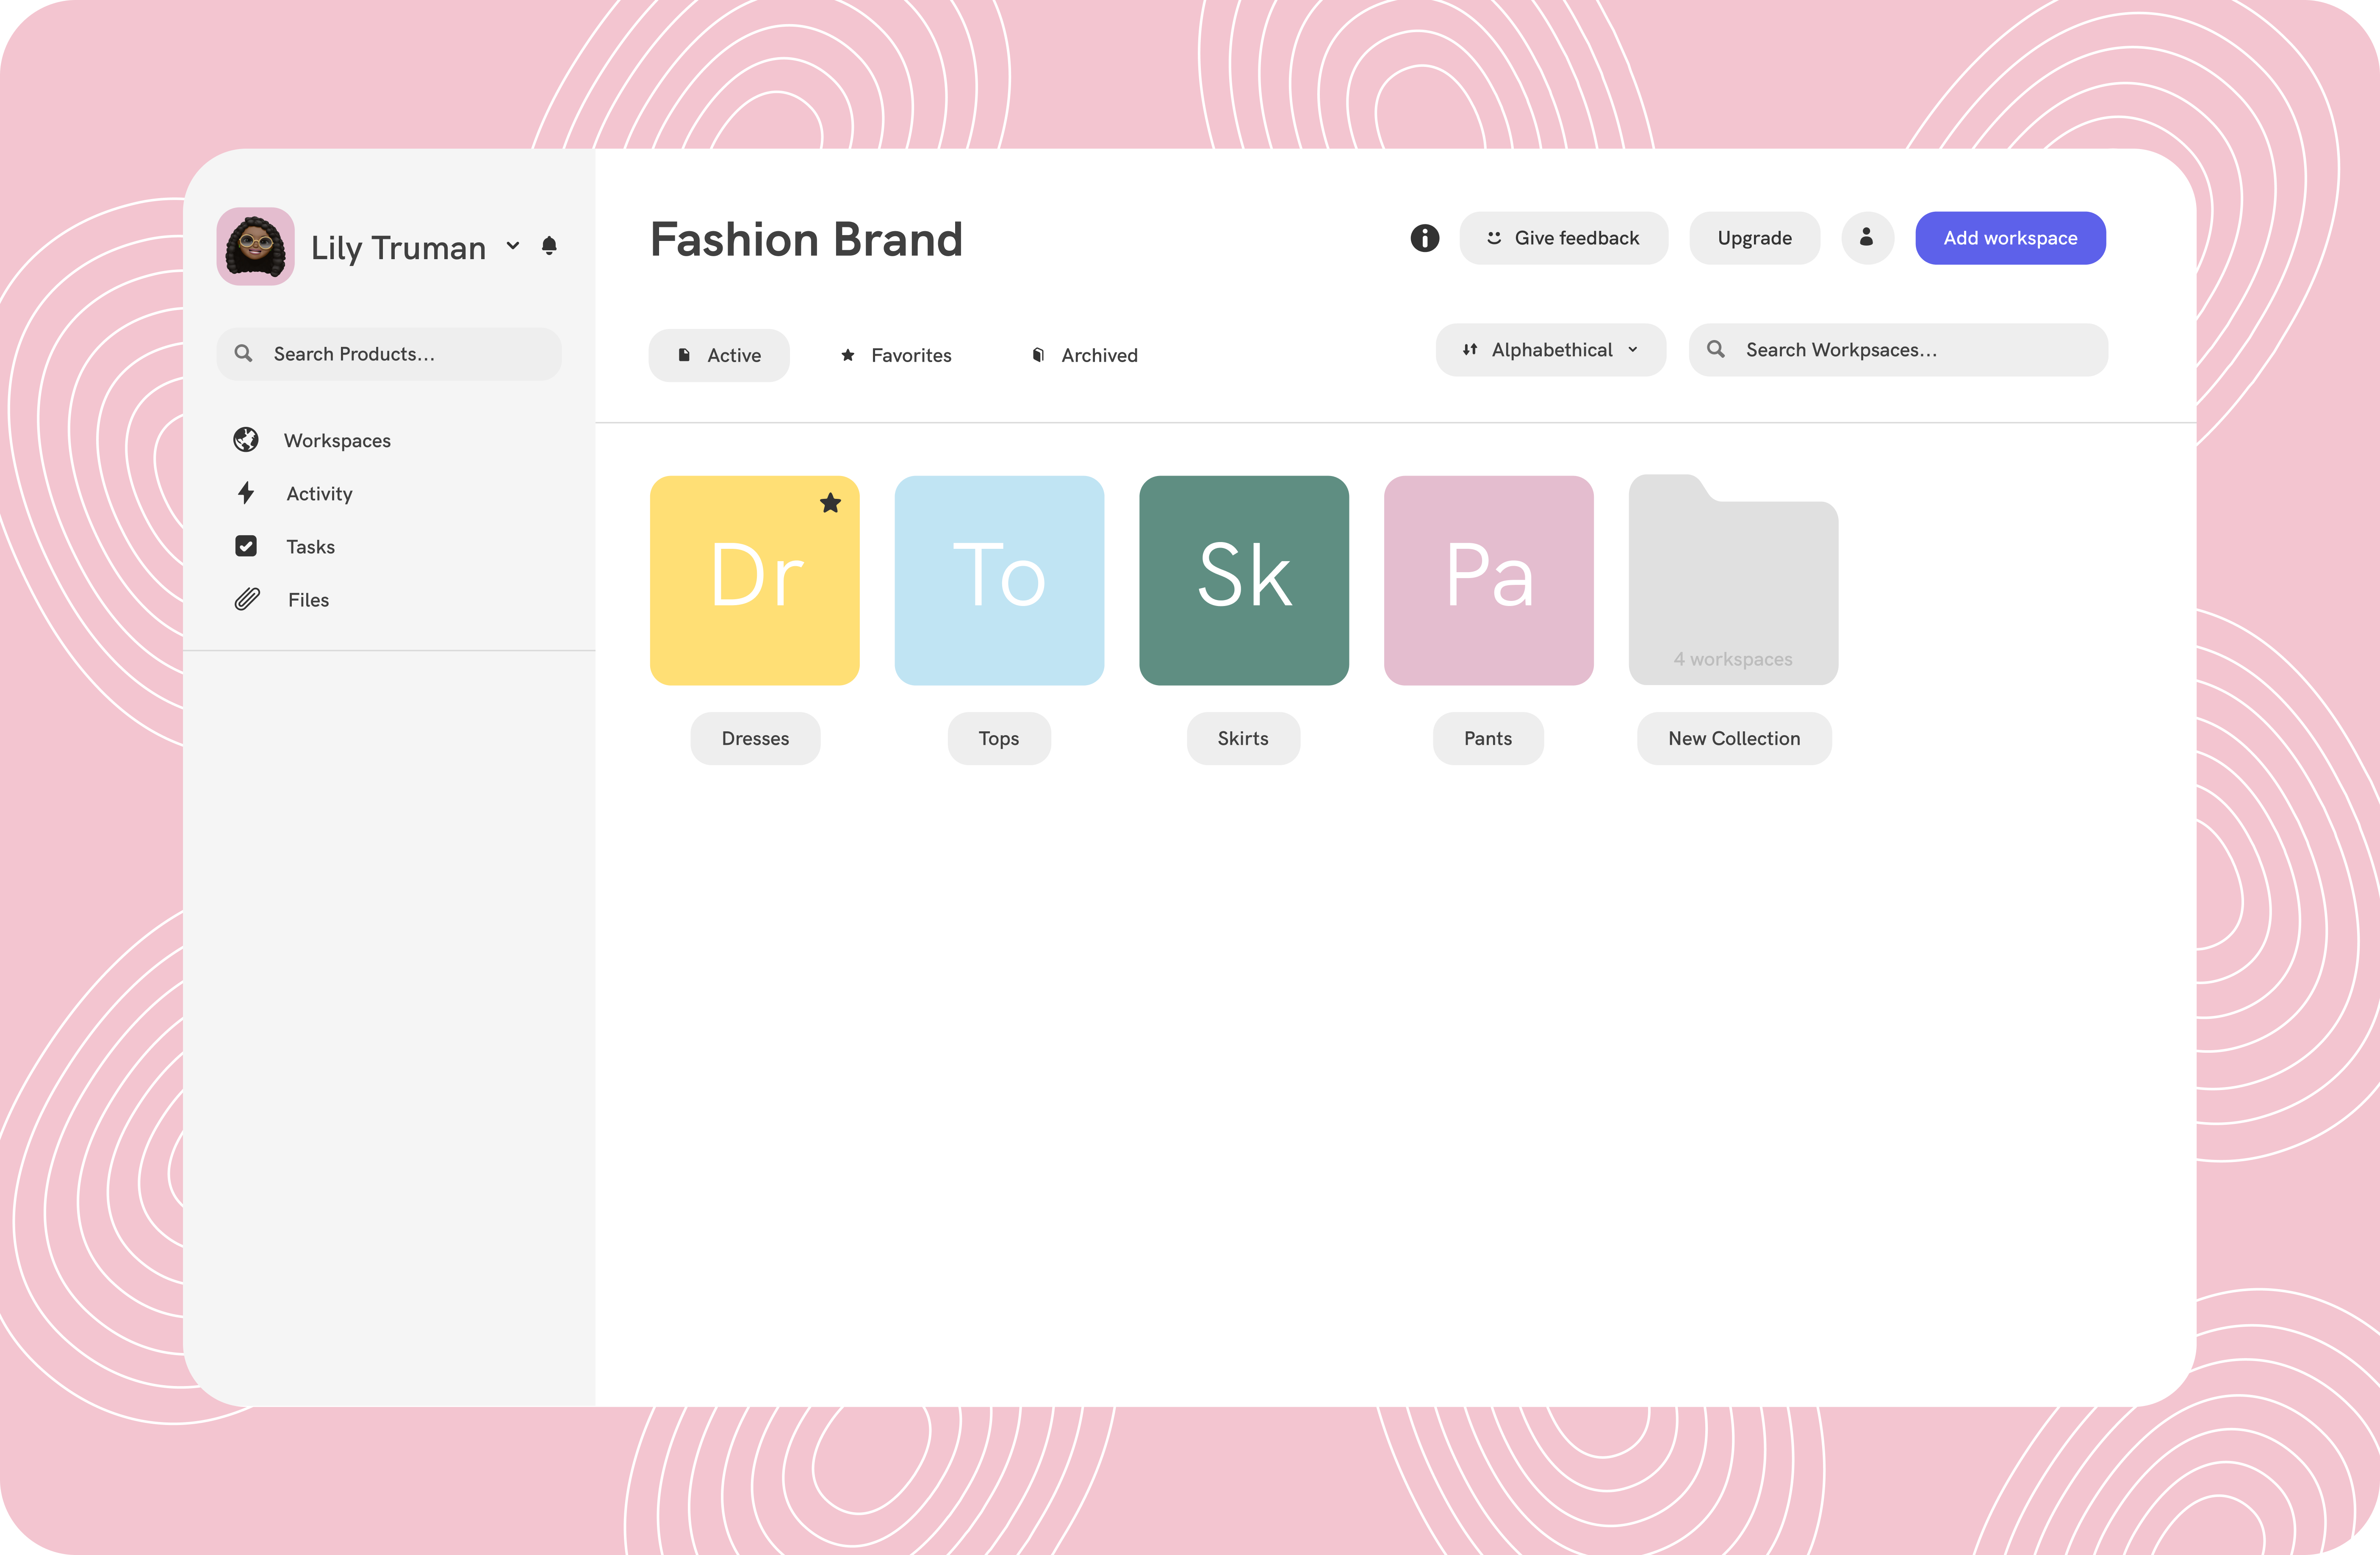Screen dimensions: 2380x1555
Task: Select the Active tab
Action: click(719, 355)
